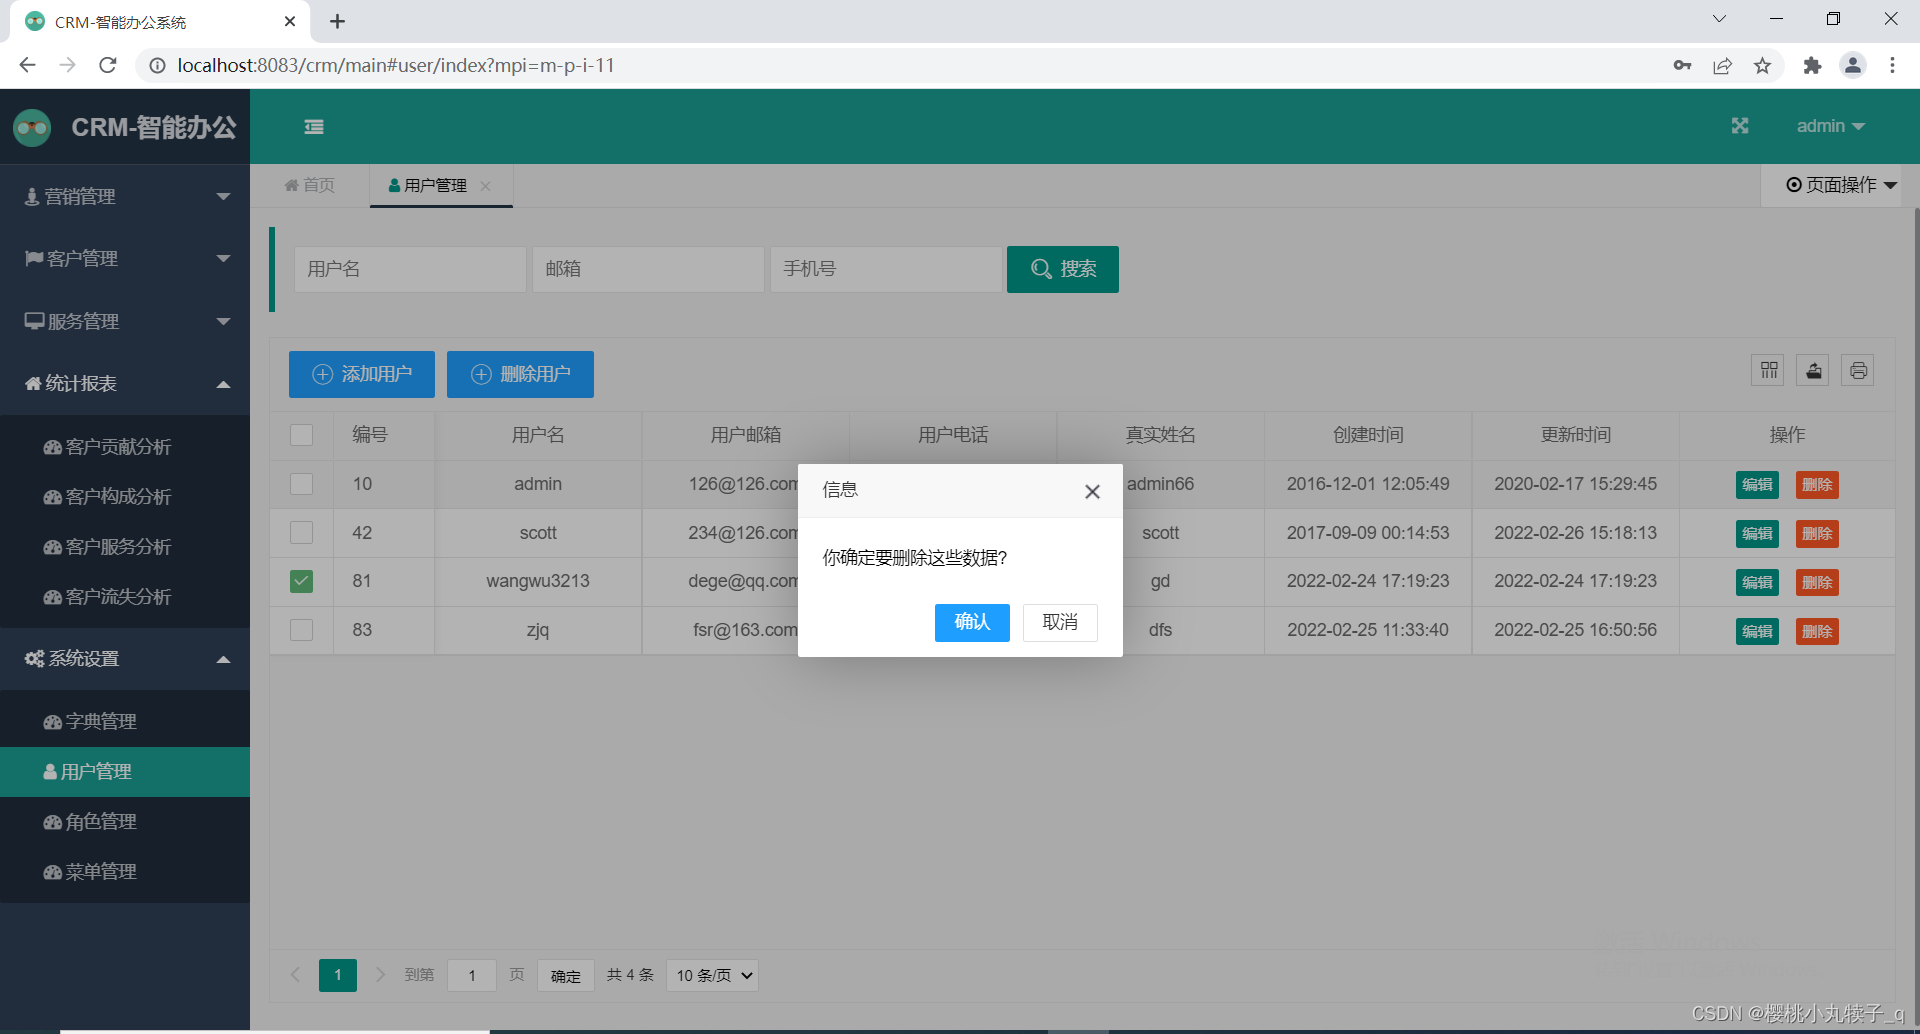Viewport: 1920px width, 1034px height.
Task: Click the export data icon
Action: point(1813,370)
